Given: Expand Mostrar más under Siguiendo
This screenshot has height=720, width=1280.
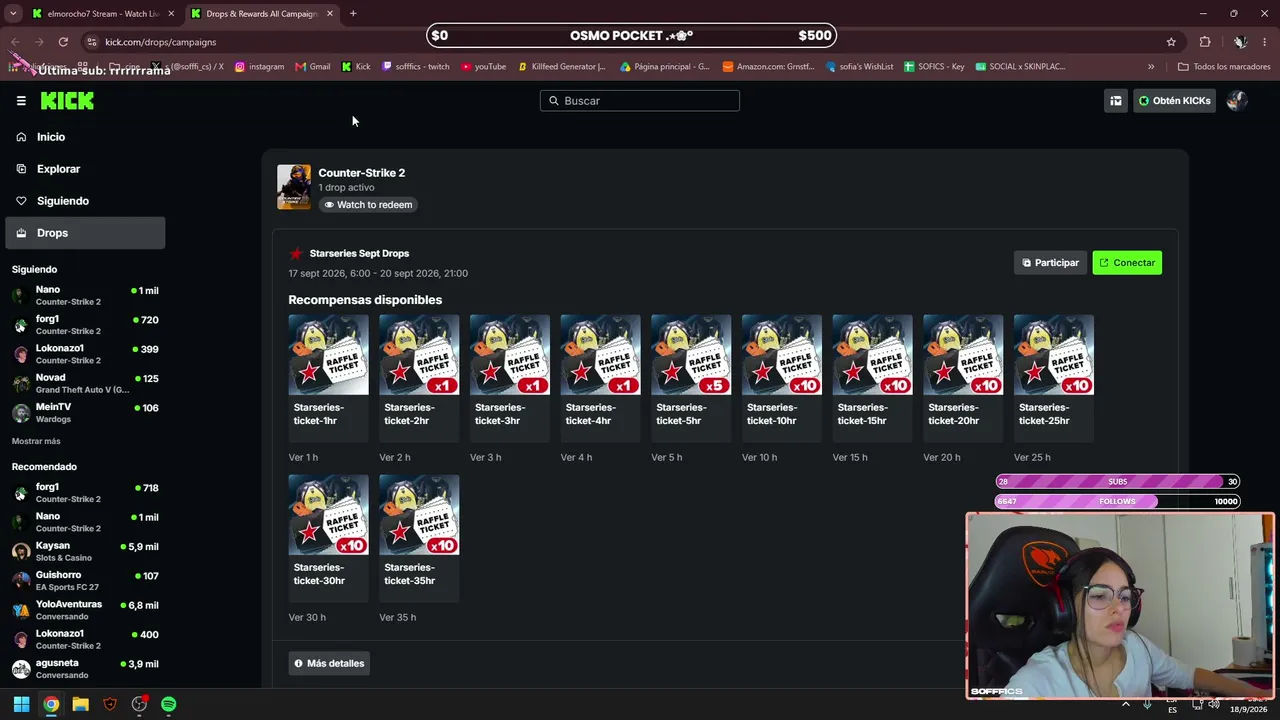Looking at the screenshot, I should [36, 441].
